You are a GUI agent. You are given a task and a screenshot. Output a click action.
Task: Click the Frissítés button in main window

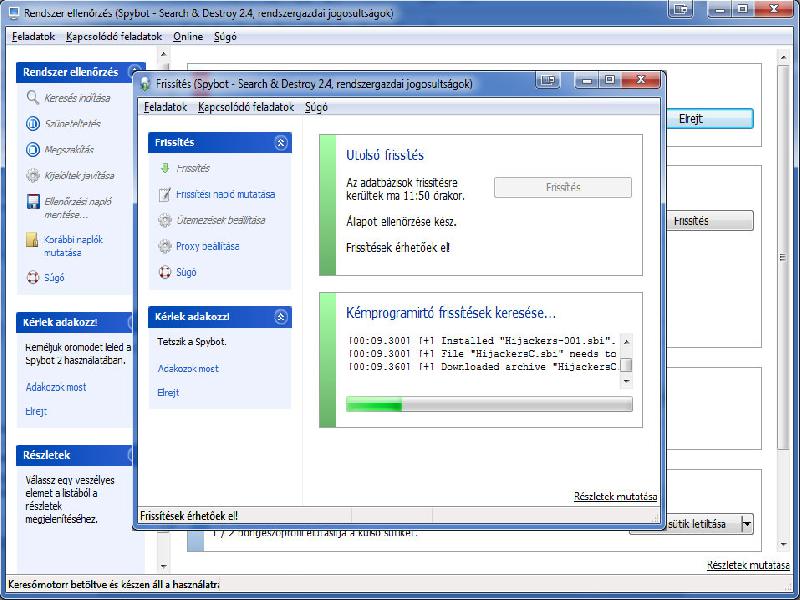(x=710, y=221)
